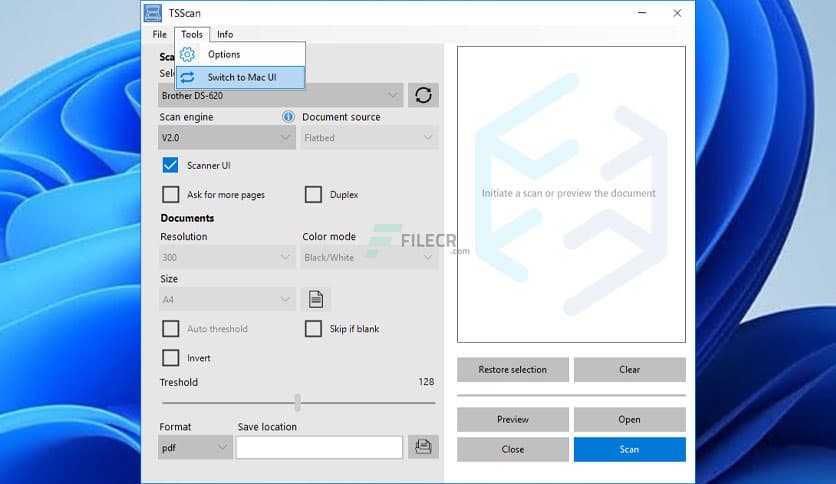Click the document preview area
Screen dimensions: 836x484
(571, 195)
